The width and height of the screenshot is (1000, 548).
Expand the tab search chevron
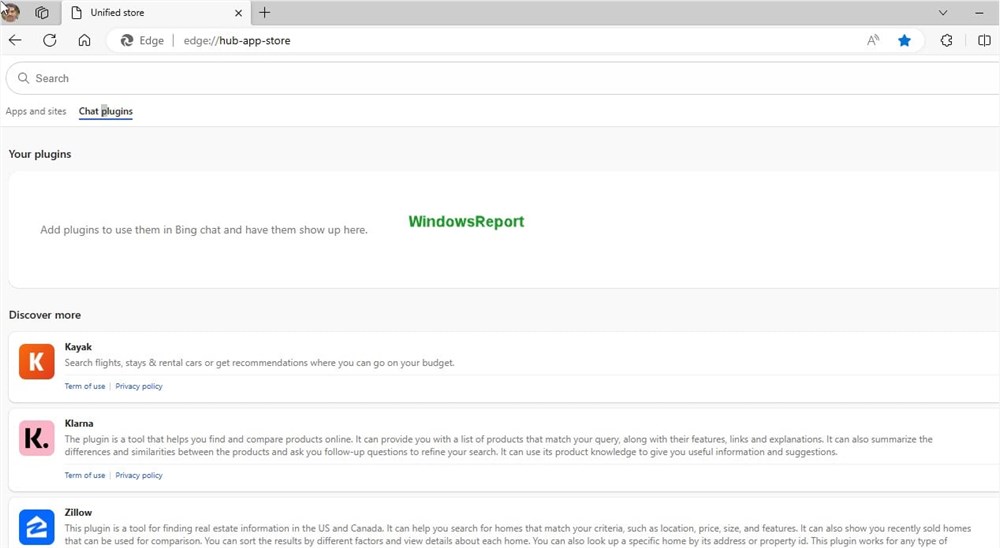click(x=943, y=13)
